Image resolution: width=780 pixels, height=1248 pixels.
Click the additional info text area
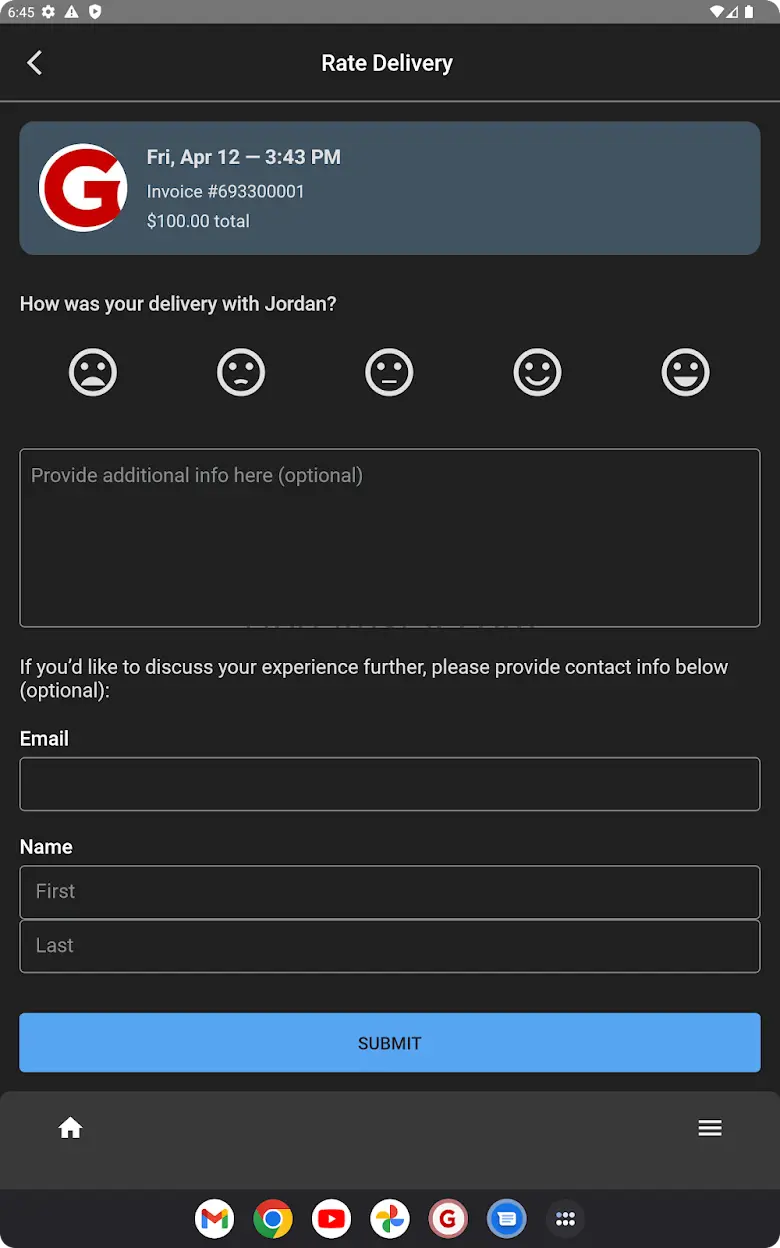click(390, 538)
